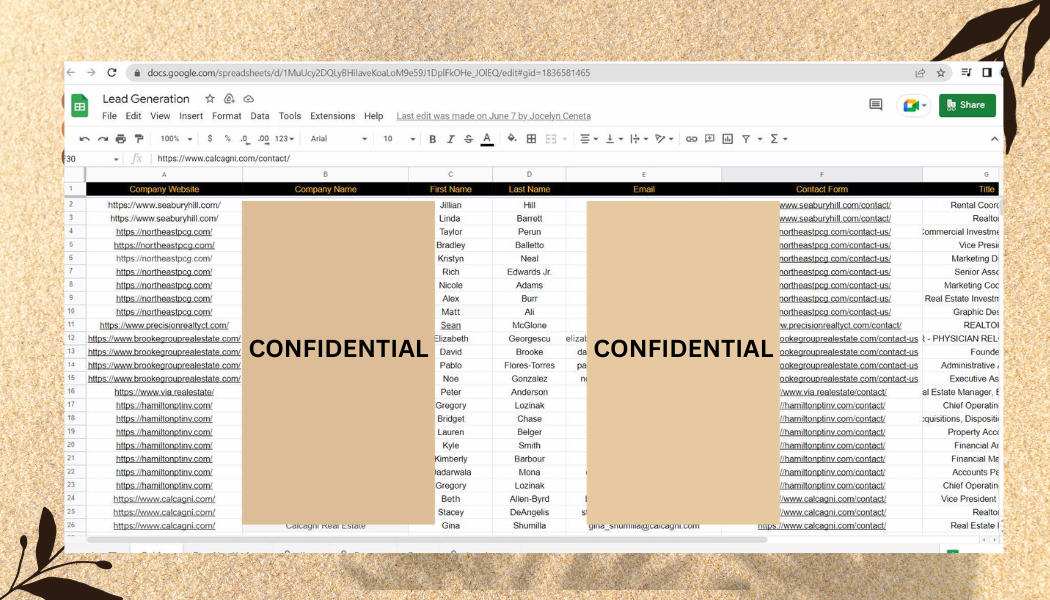Open fill color picker
The height and width of the screenshot is (600, 1050).
512,139
